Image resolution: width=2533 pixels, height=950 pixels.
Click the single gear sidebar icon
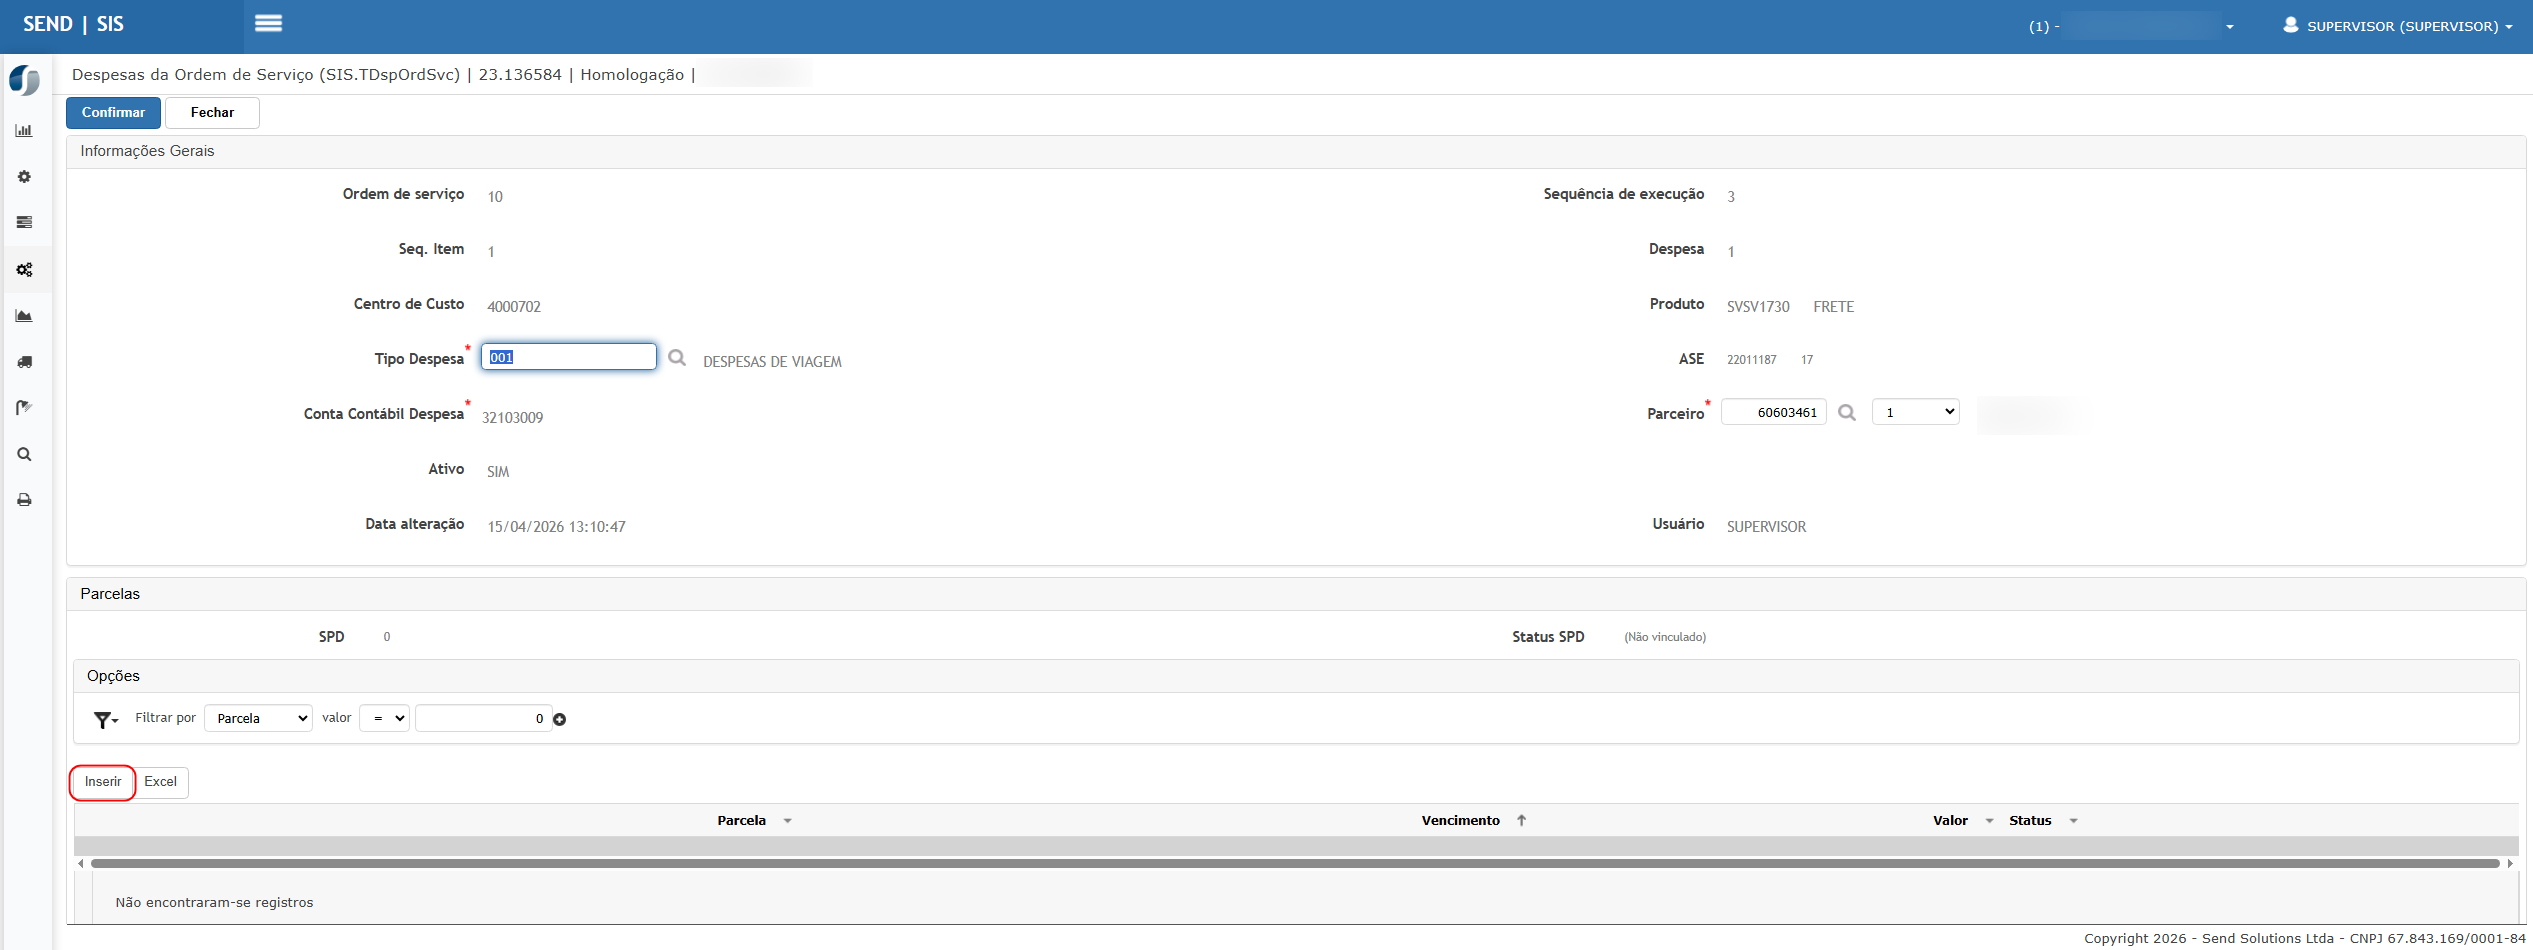[x=24, y=177]
